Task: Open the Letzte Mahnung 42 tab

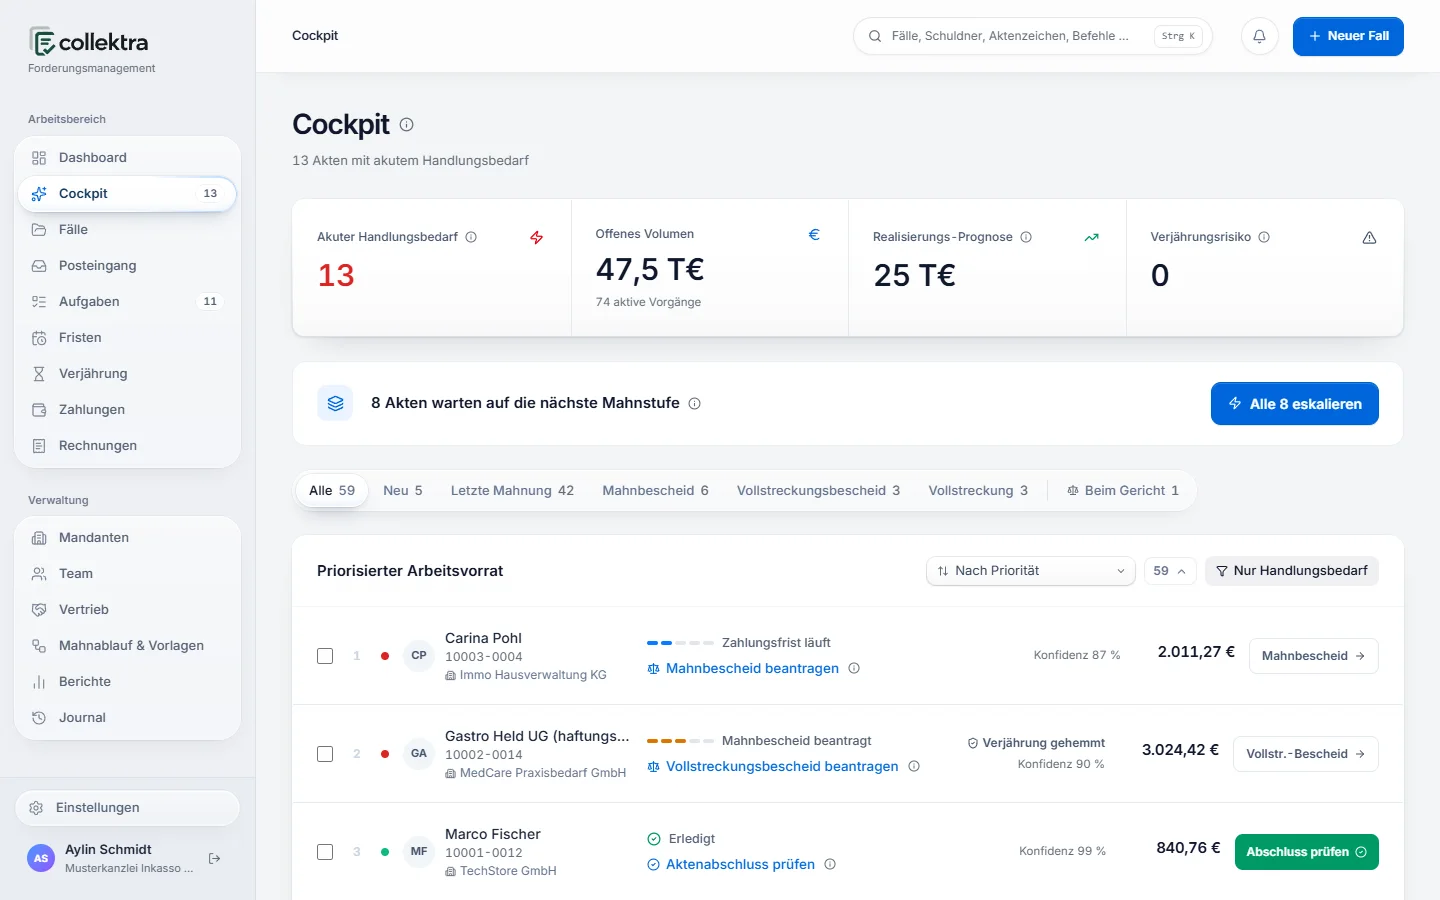Action: tap(512, 491)
